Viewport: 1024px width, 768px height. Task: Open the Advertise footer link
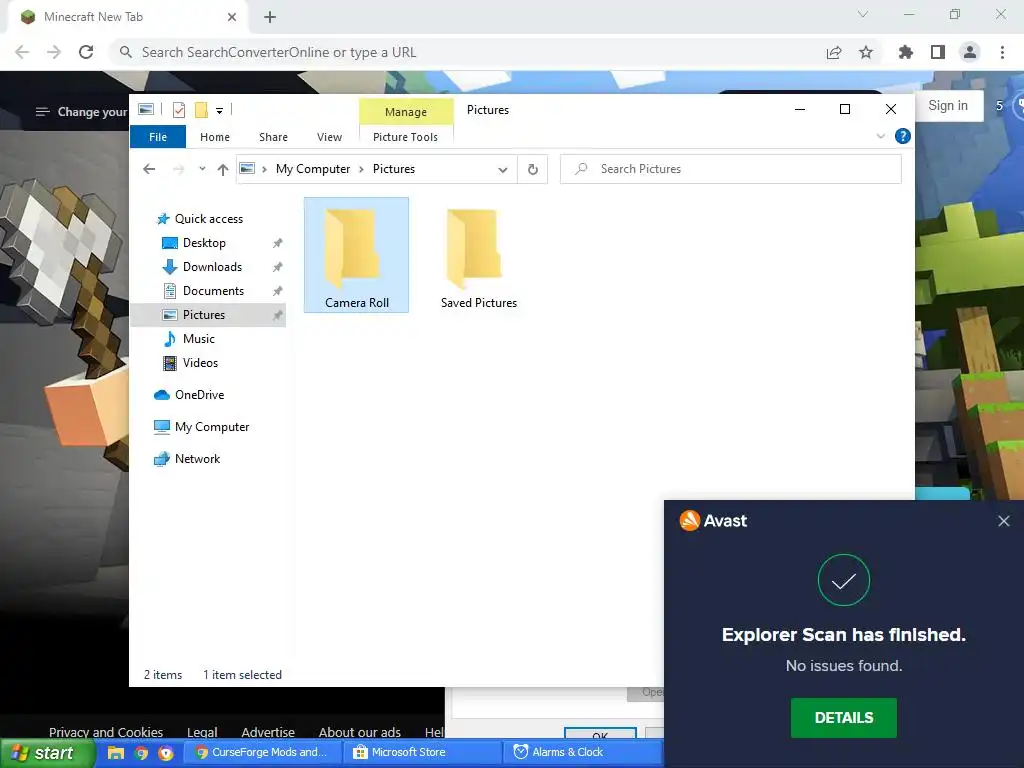click(x=268, y=732)
